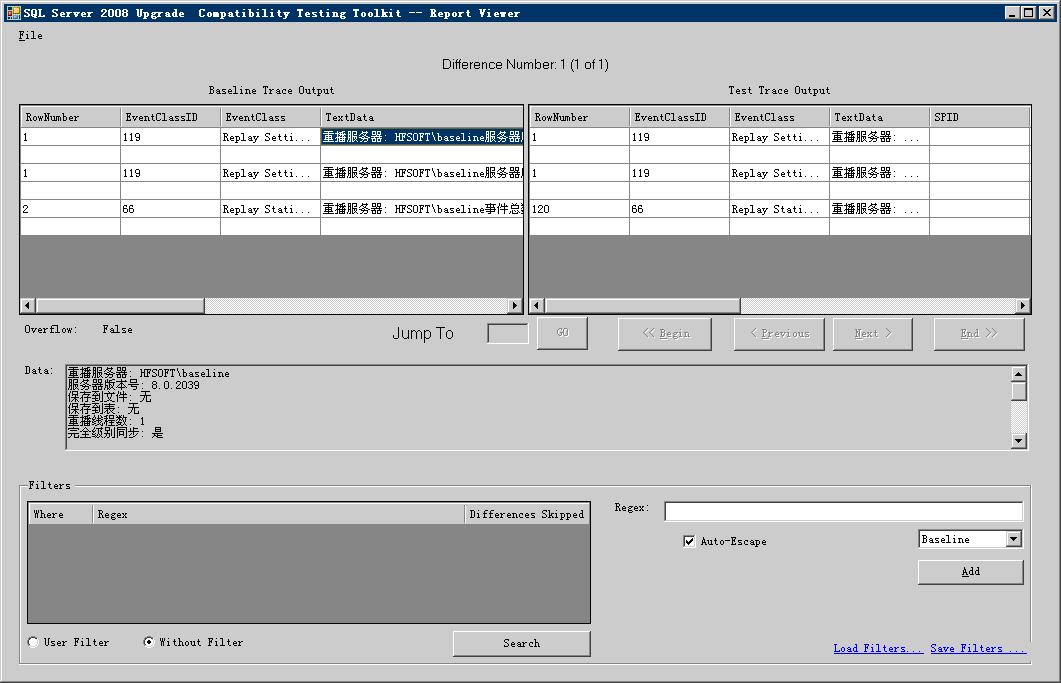
Task: Check the Auto-Escape checkbox
Action: (689, 541)
